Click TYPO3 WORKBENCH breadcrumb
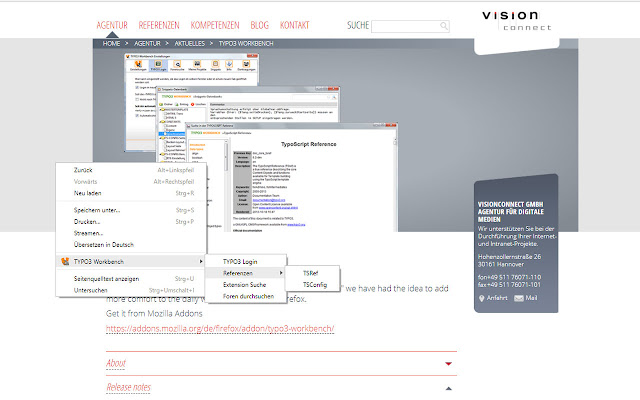 (246, 43)
